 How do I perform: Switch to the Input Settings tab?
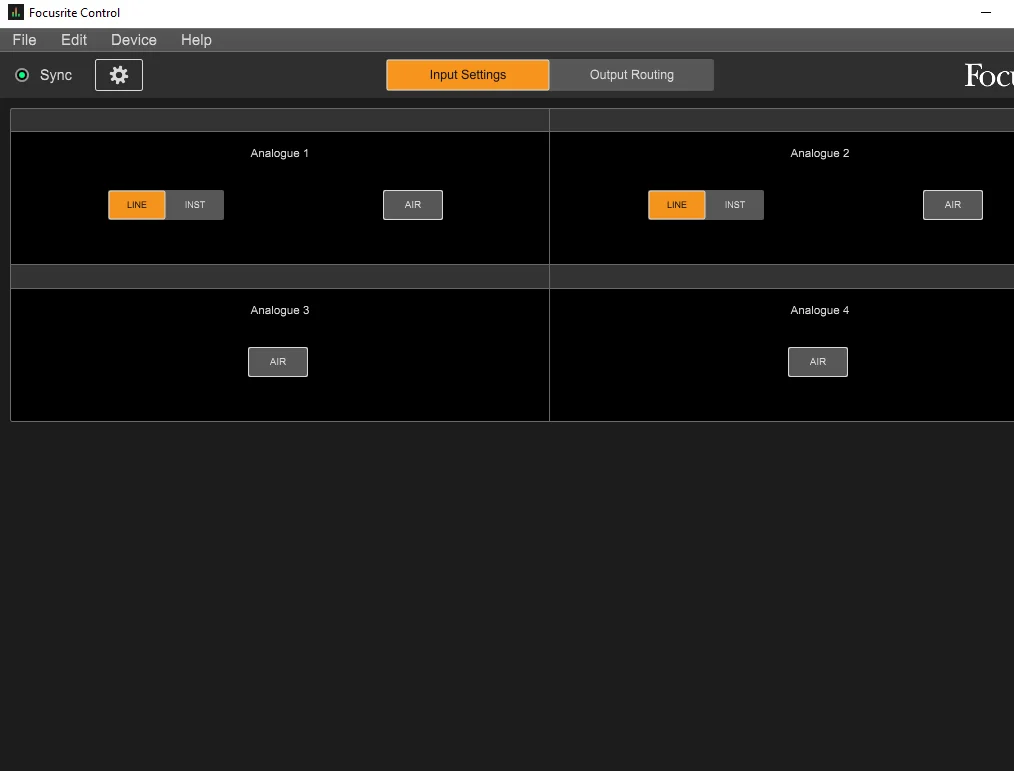tap(468, 75)
